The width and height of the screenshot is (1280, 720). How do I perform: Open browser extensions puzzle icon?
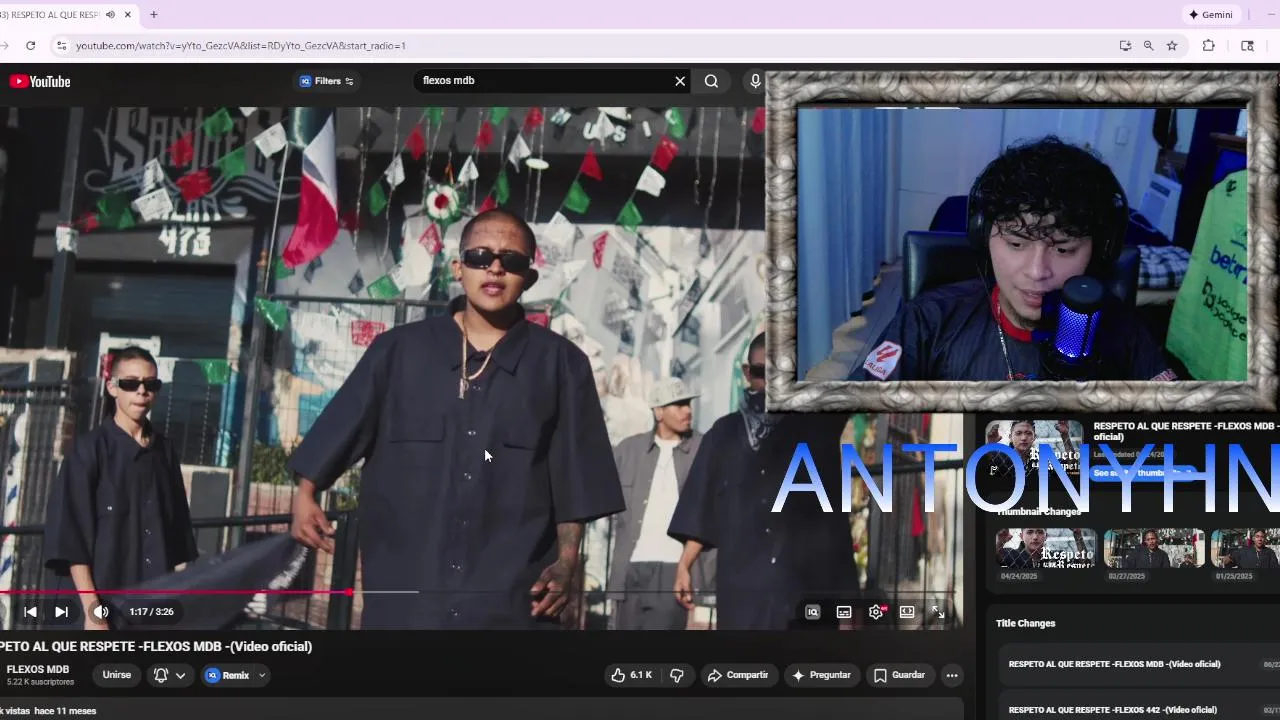(1208, 46)
